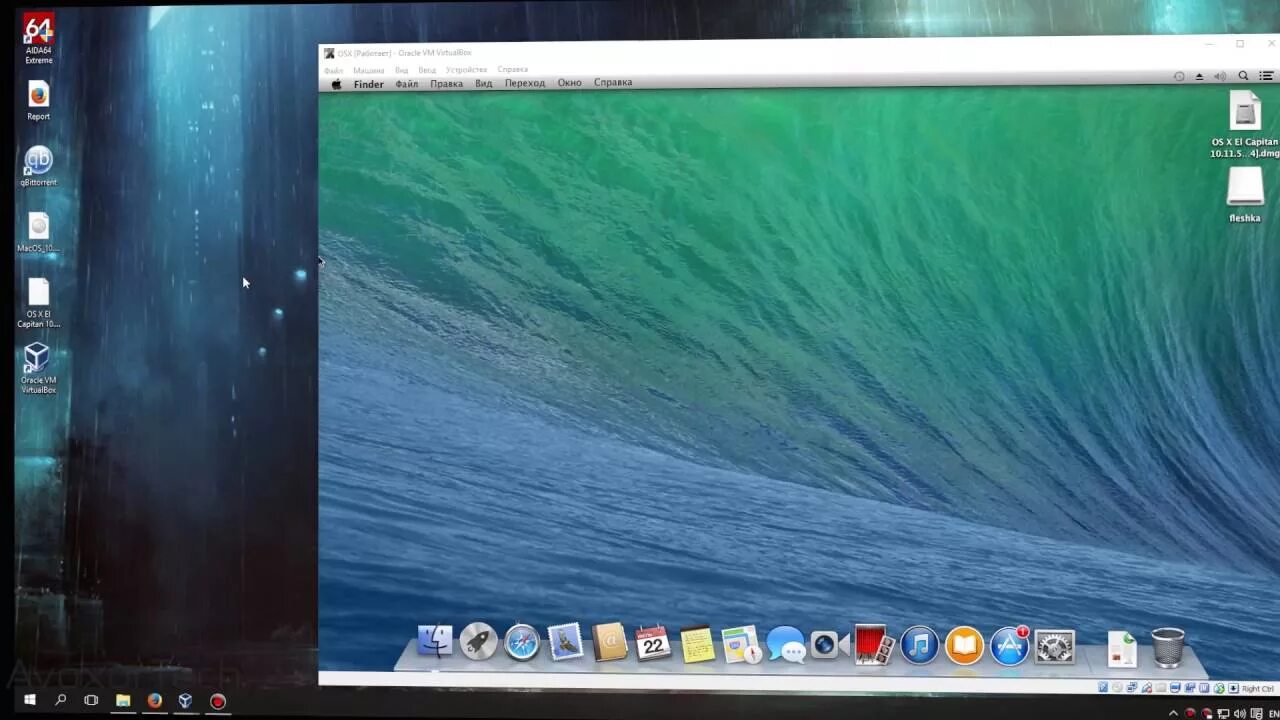Select qBittorrent desktop shortcut
The image size is (1280, 720).
(38, 166)
